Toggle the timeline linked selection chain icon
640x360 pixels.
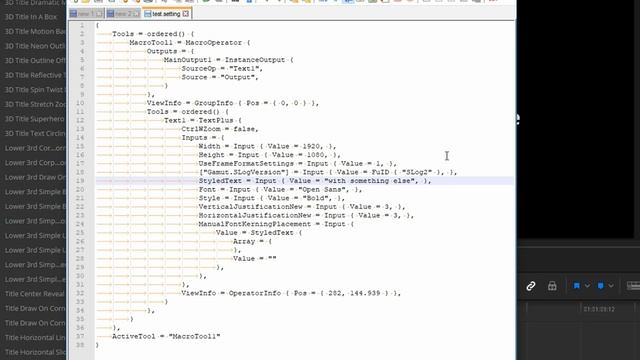pyautogui.click(x=531, y=286)
